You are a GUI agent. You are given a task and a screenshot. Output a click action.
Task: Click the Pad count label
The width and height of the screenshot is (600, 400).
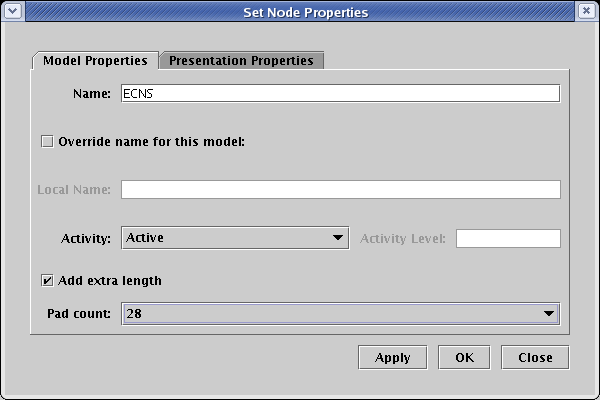(x=78, y=314)
